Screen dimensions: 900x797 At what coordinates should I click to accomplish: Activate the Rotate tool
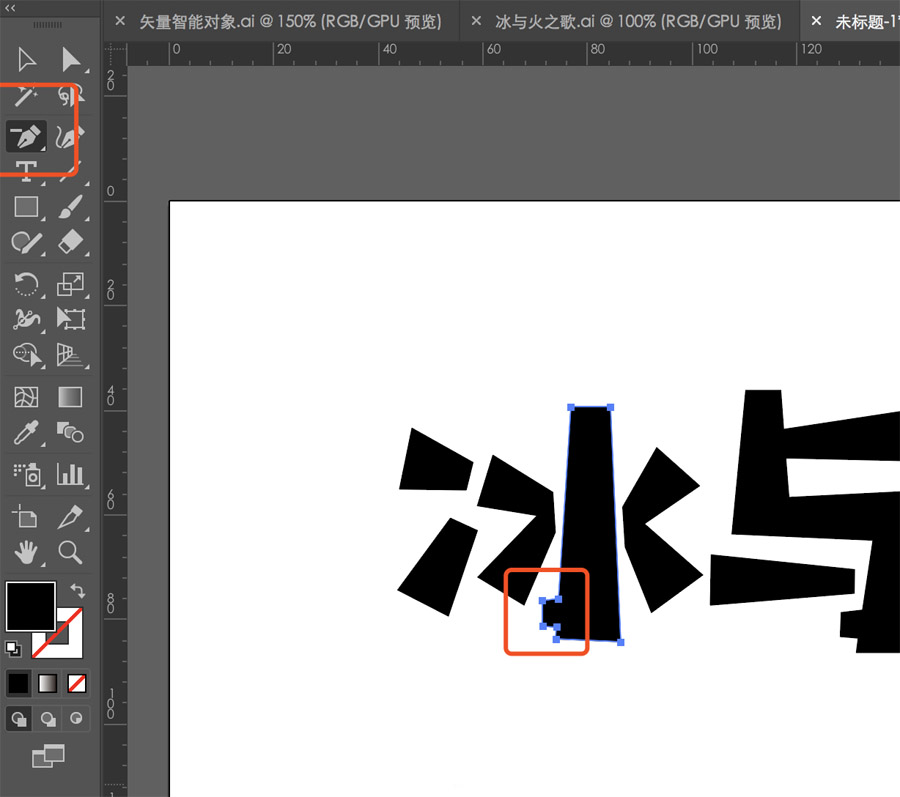click(26, 284)
